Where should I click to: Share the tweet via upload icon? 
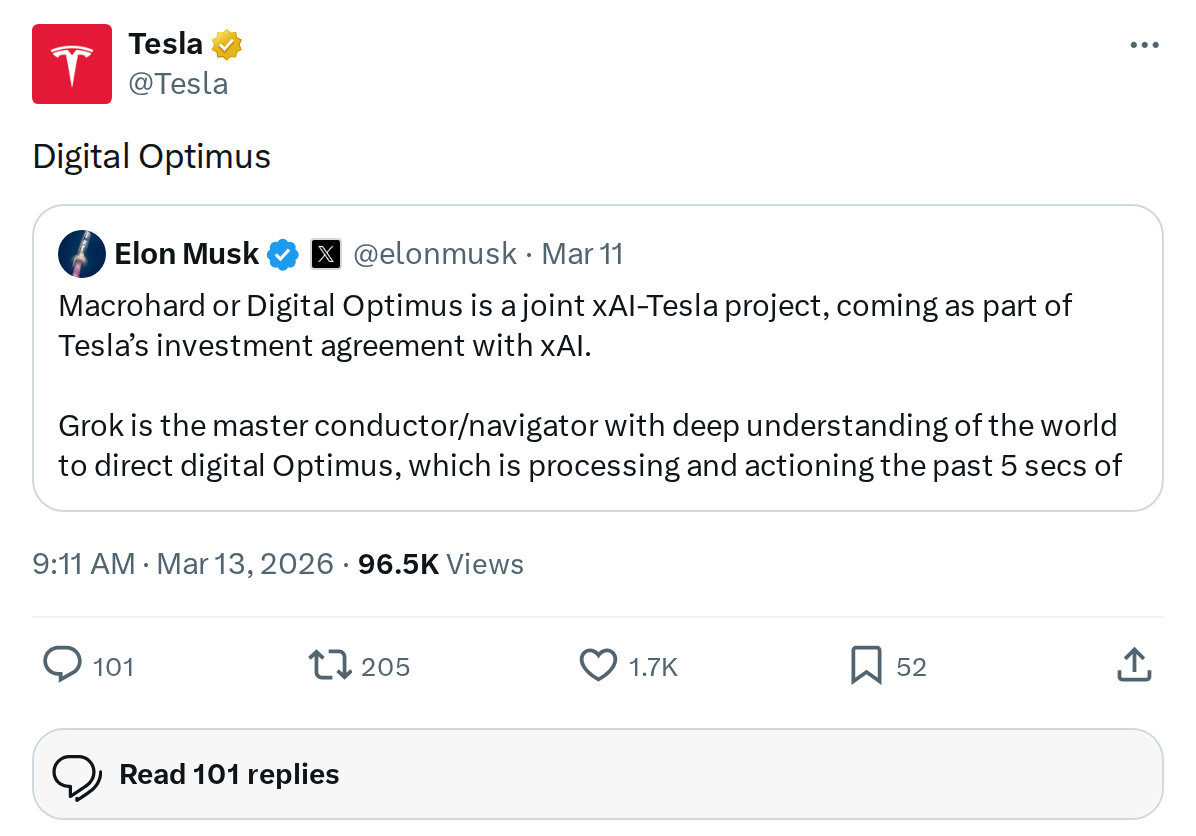[1133, 664]
